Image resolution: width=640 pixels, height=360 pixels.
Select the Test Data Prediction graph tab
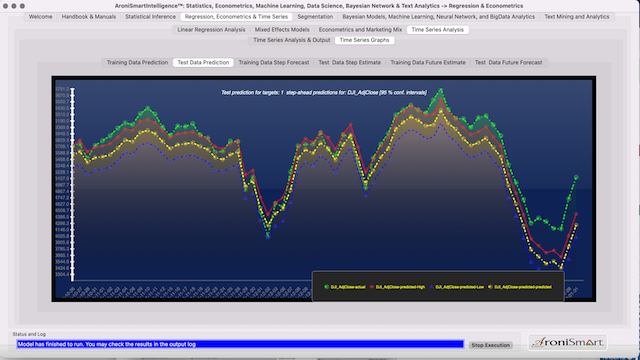(203, 62)
